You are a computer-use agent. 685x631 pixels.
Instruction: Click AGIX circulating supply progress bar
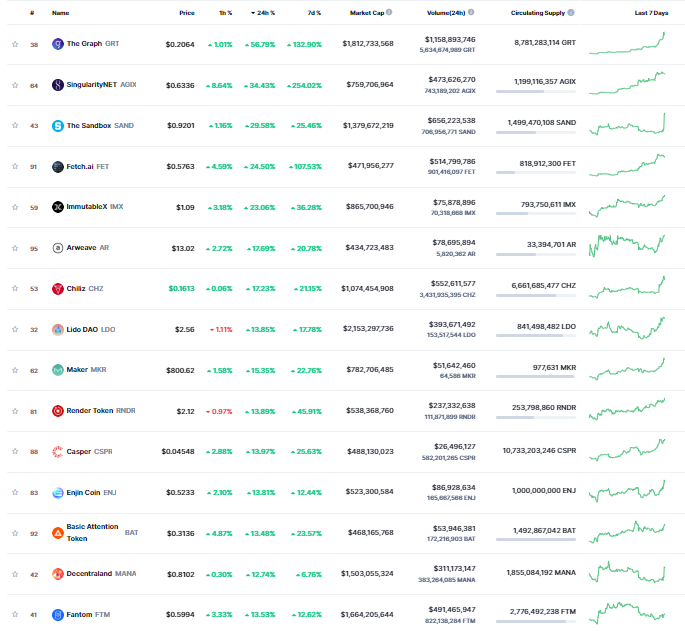coord(536,92)
